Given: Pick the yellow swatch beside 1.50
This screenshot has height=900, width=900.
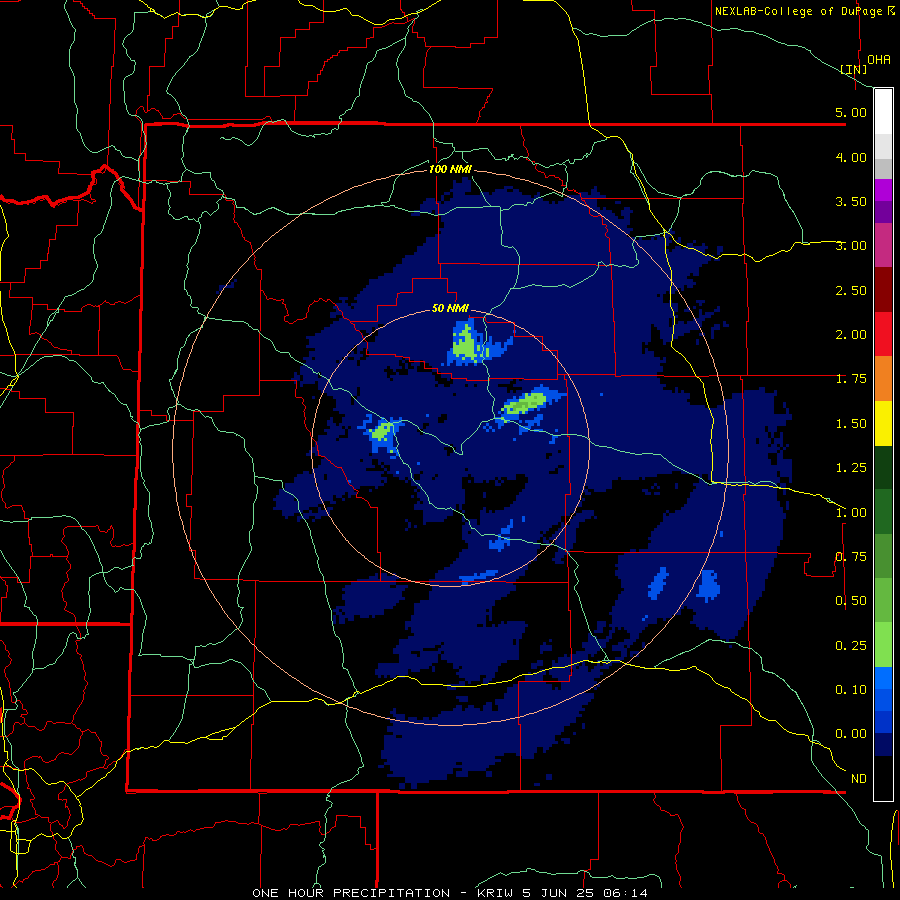Looking at the screenshot, I should point(883,424).
